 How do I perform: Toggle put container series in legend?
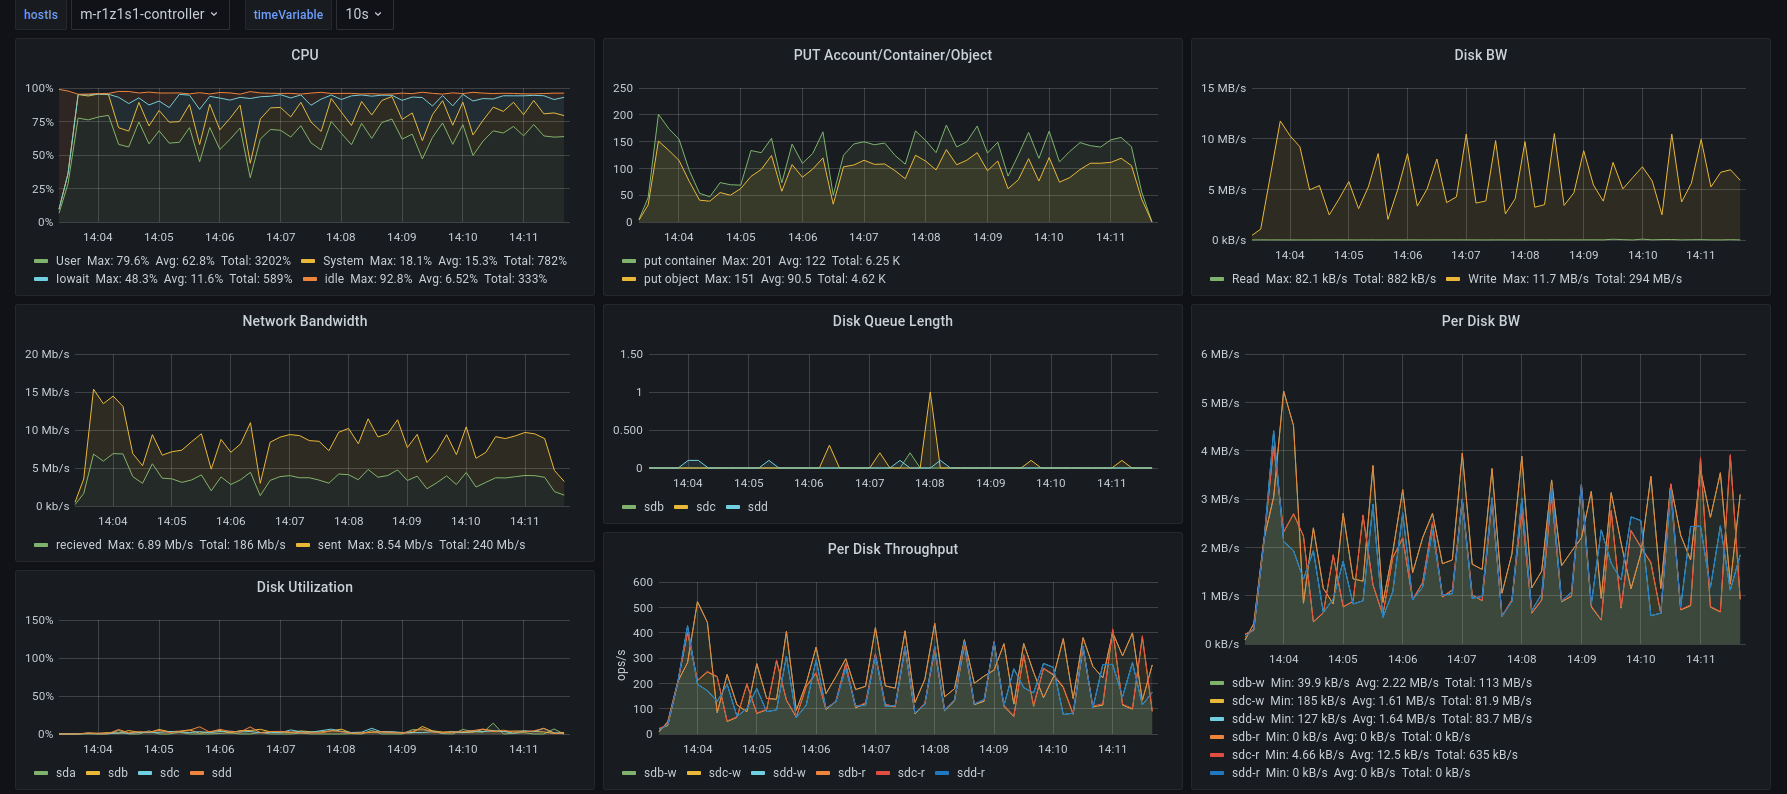(x=679, y=261)
